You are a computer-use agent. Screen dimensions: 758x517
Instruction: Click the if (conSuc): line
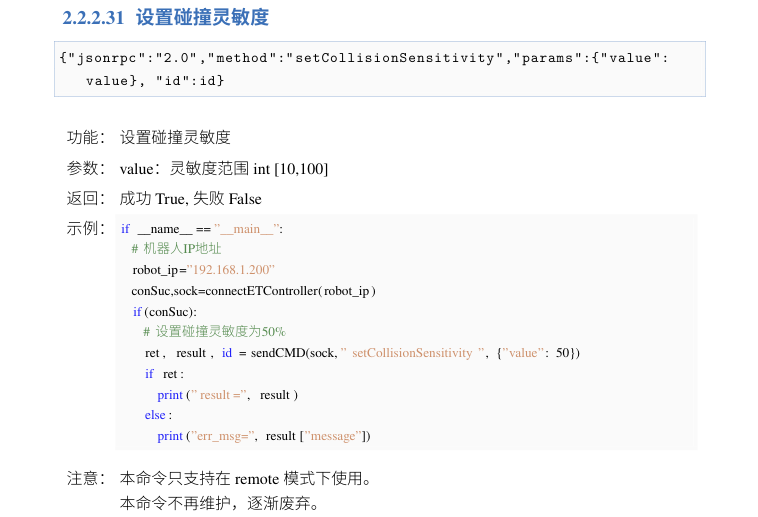coord(164,311)
